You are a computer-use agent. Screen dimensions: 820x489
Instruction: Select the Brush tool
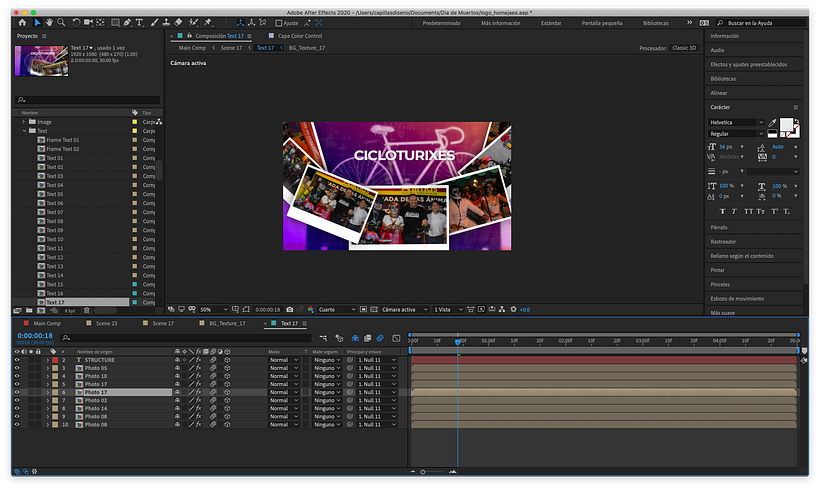tap(154, 22)
